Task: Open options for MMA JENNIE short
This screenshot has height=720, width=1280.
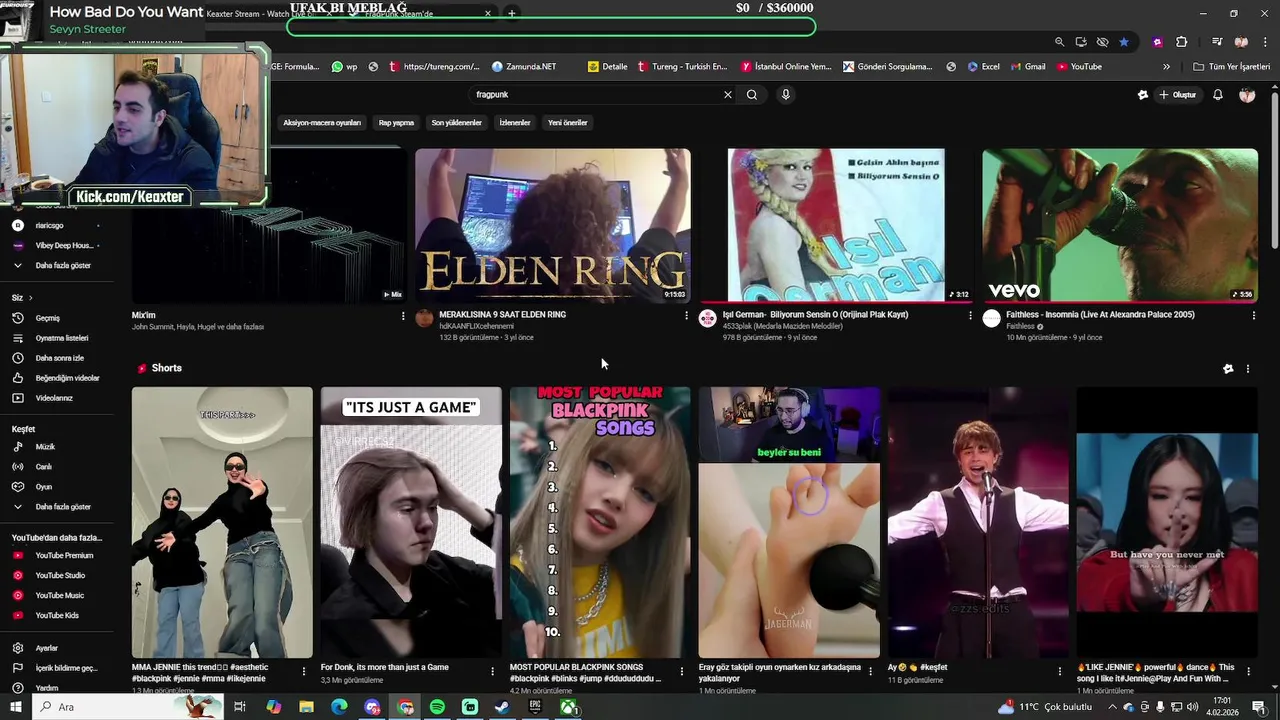Action: (304, 672)
